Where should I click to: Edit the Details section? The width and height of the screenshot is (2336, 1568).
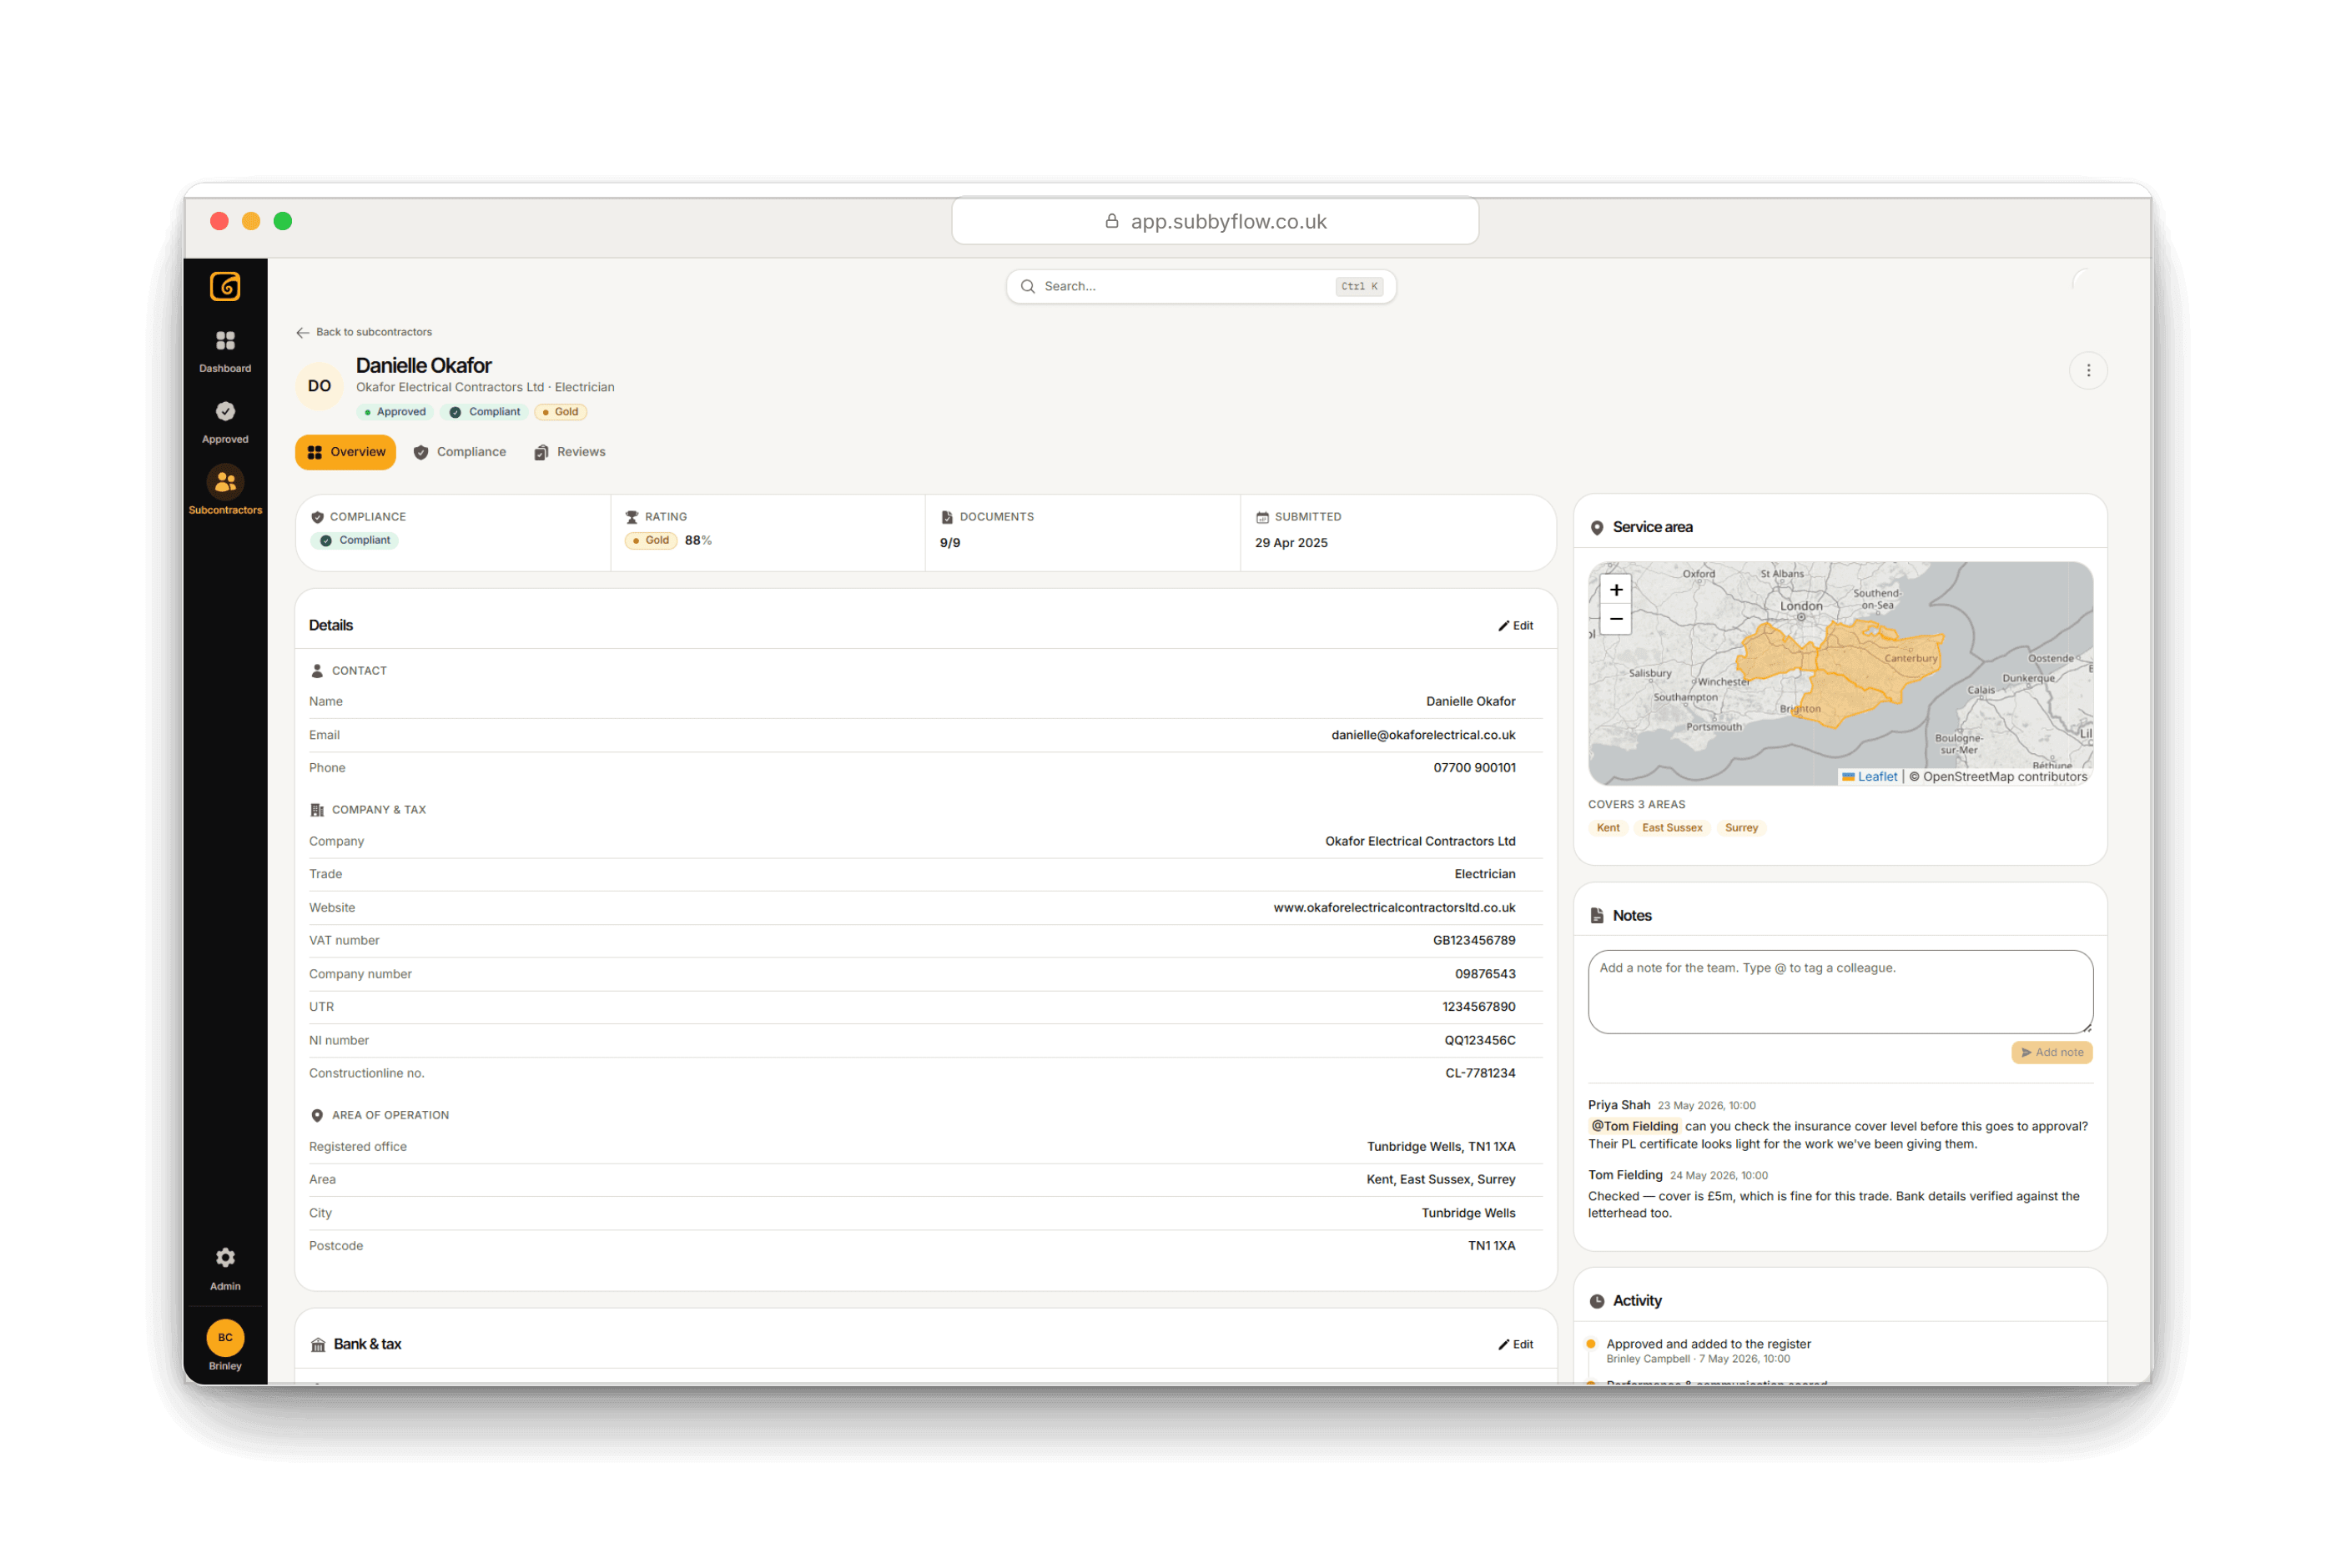1515,626
